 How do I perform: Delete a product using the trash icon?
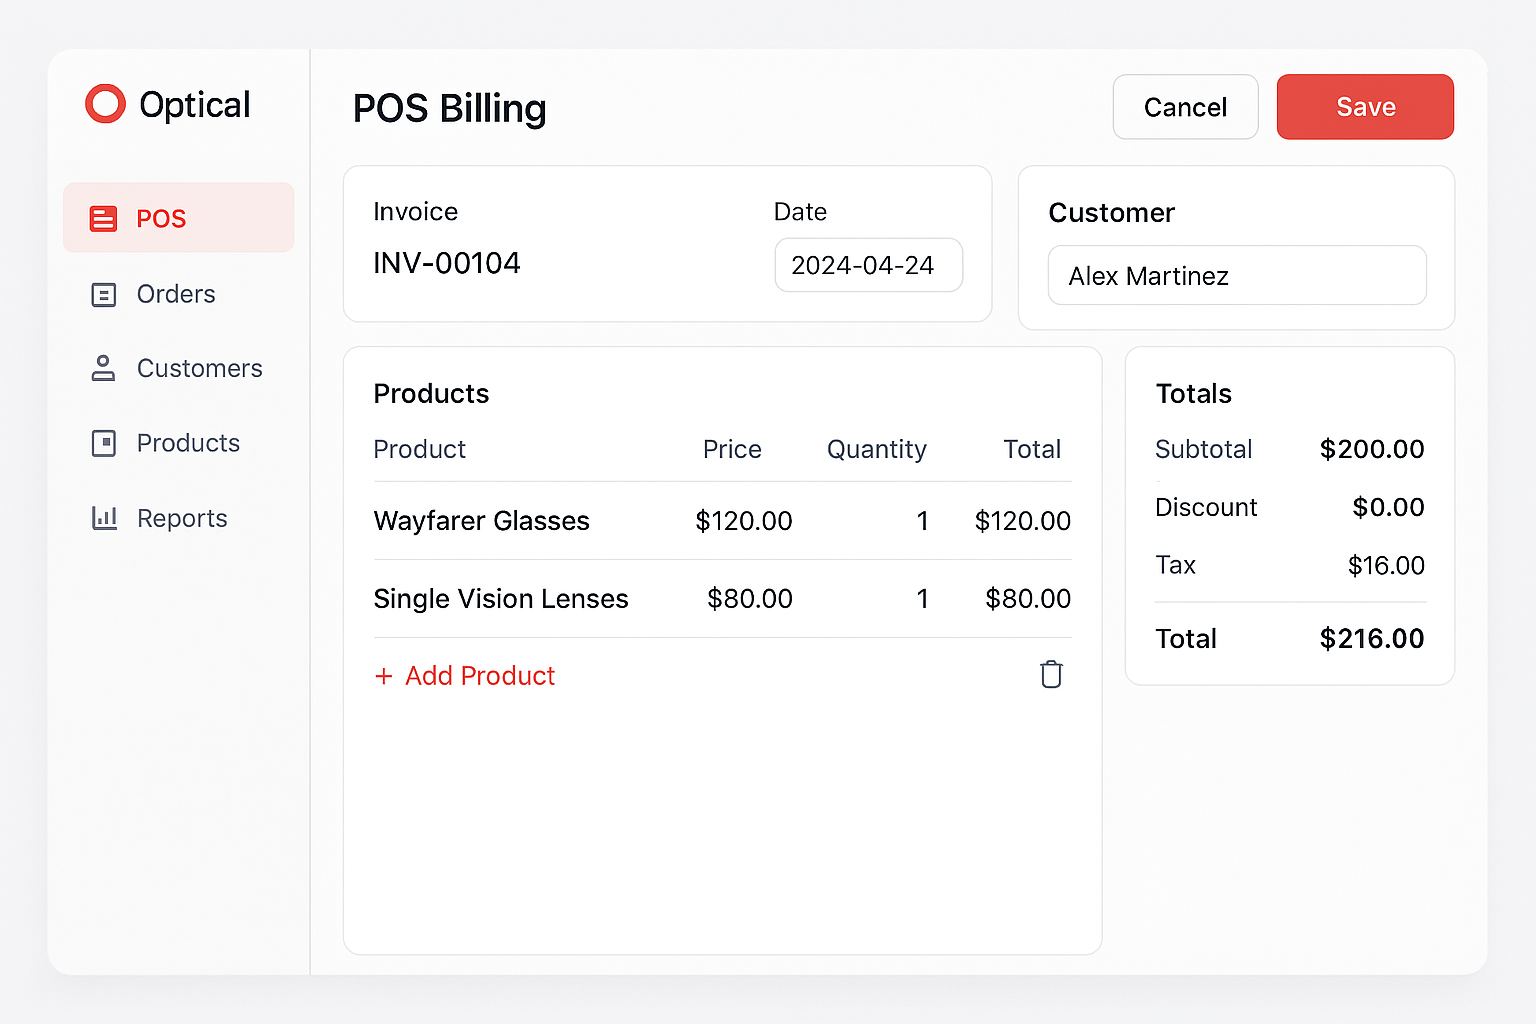pos(1051,674)
